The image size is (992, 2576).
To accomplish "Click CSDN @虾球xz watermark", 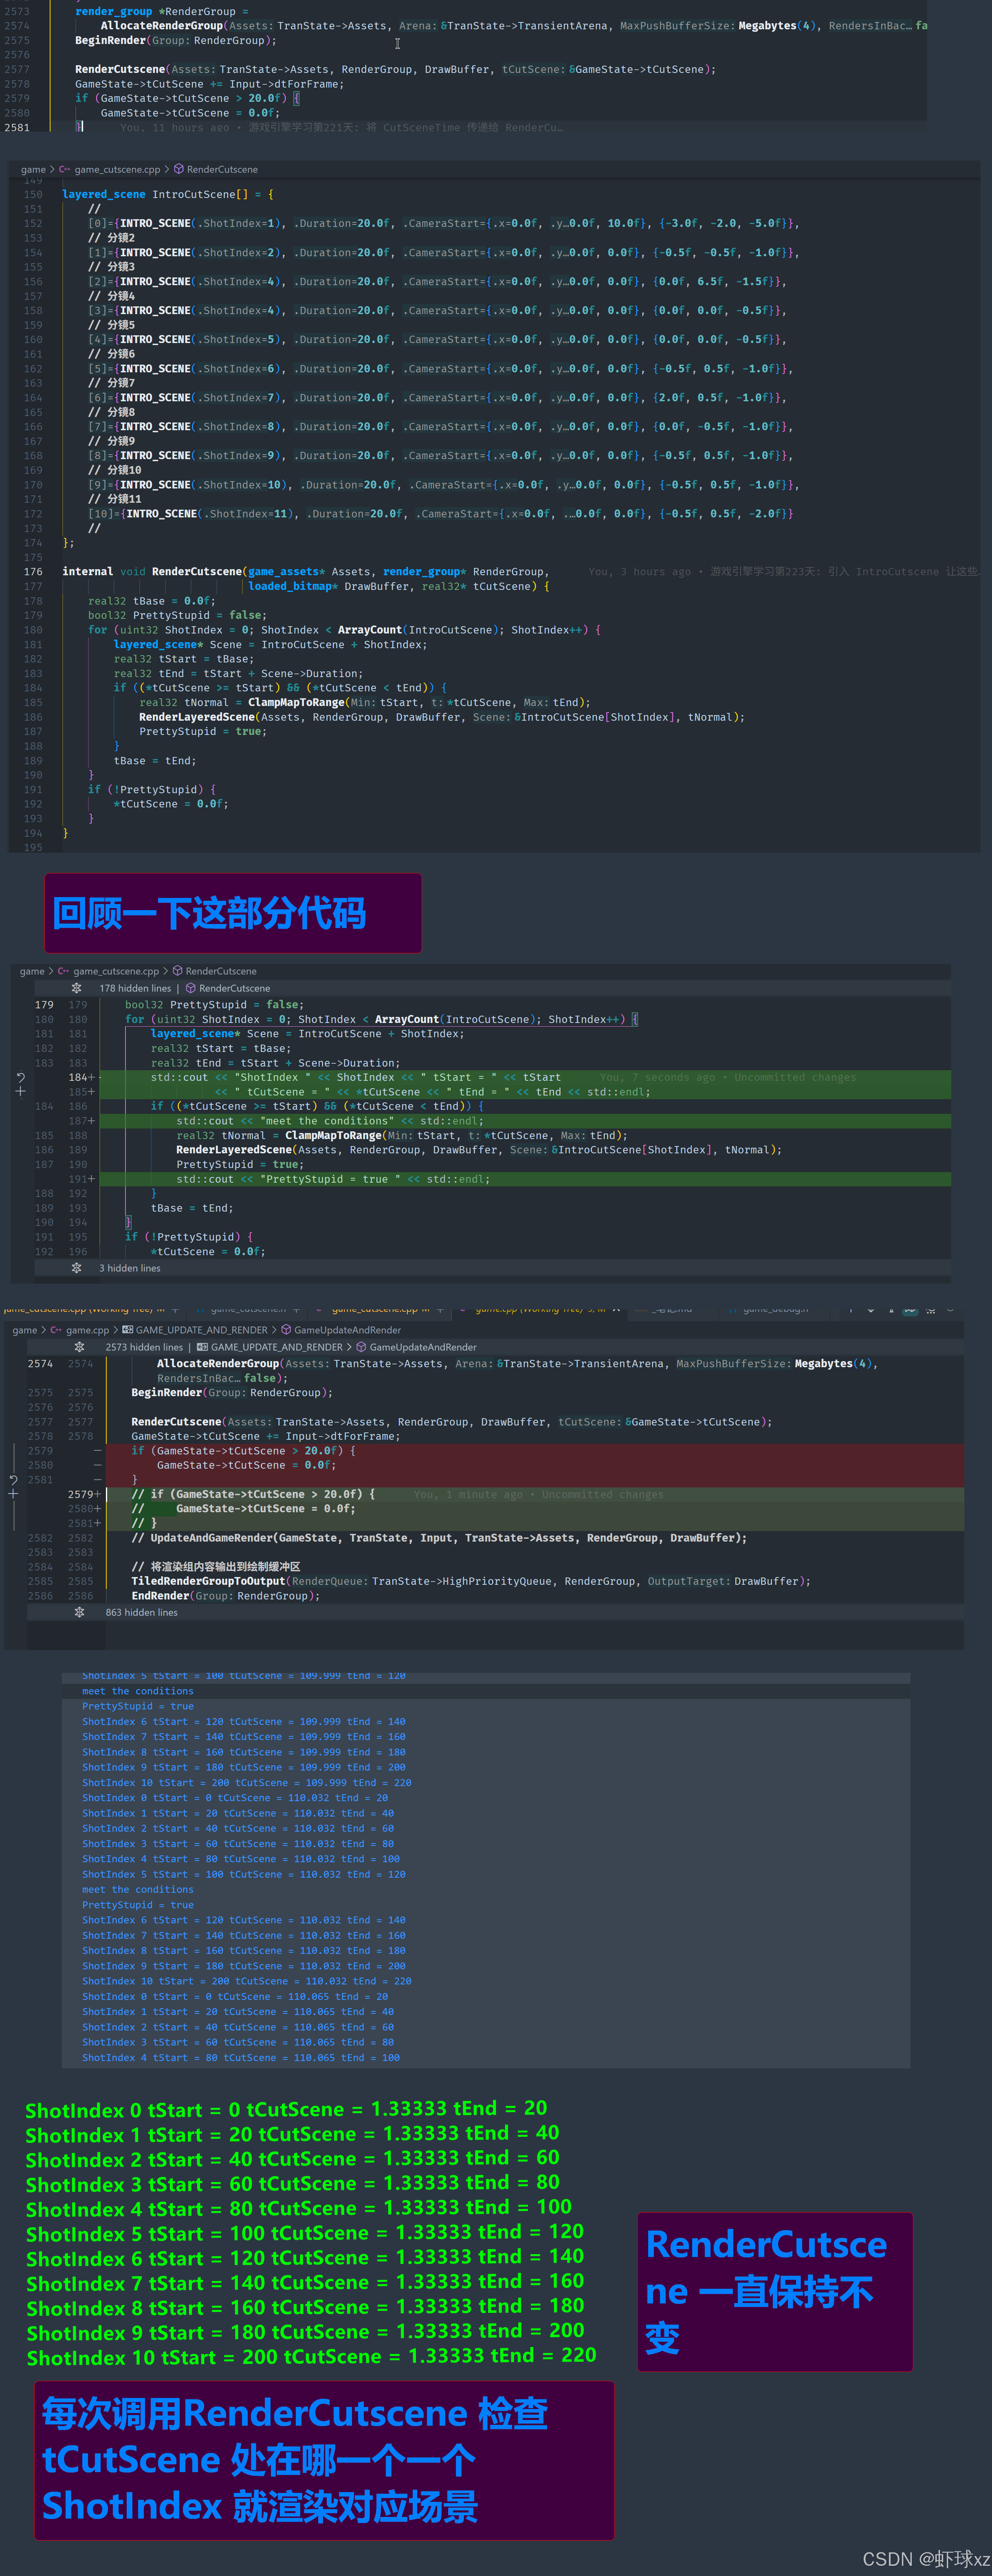I will (925, 2559).
